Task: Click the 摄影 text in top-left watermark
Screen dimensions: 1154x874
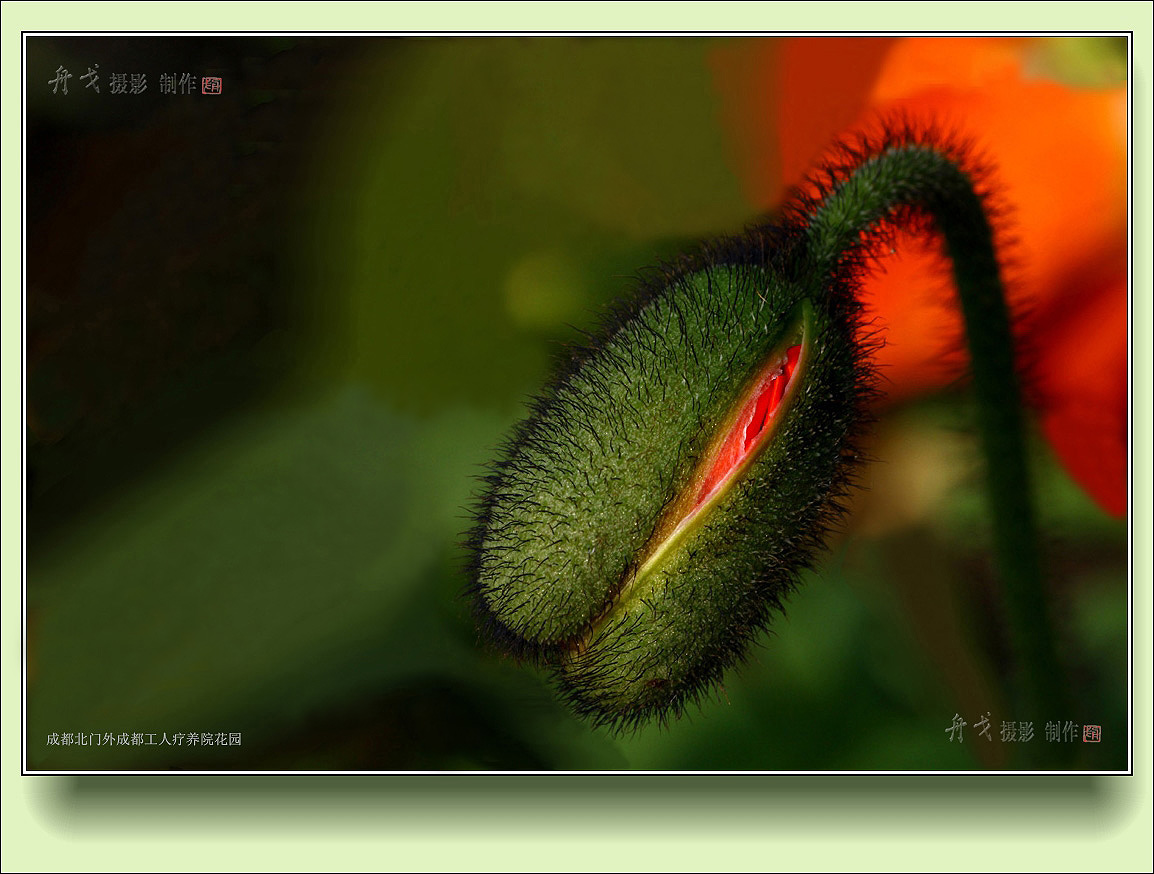Action: point(128,84)
